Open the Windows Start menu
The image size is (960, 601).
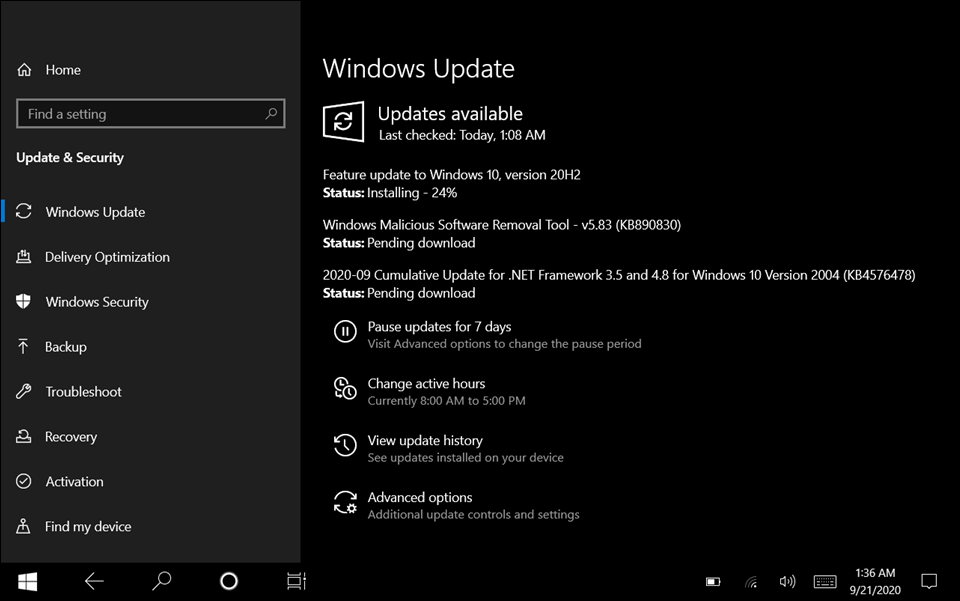pos(27,581)
